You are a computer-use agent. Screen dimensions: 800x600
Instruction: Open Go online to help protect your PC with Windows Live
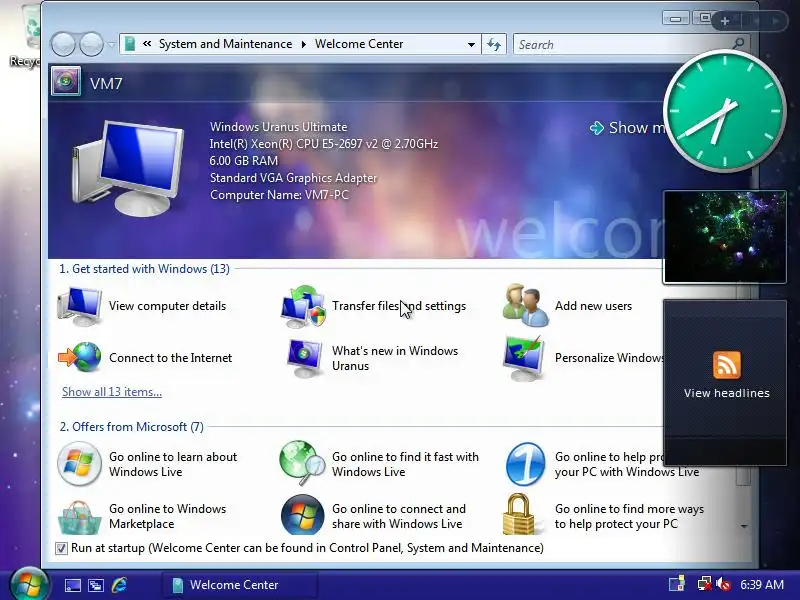(602, 464)
